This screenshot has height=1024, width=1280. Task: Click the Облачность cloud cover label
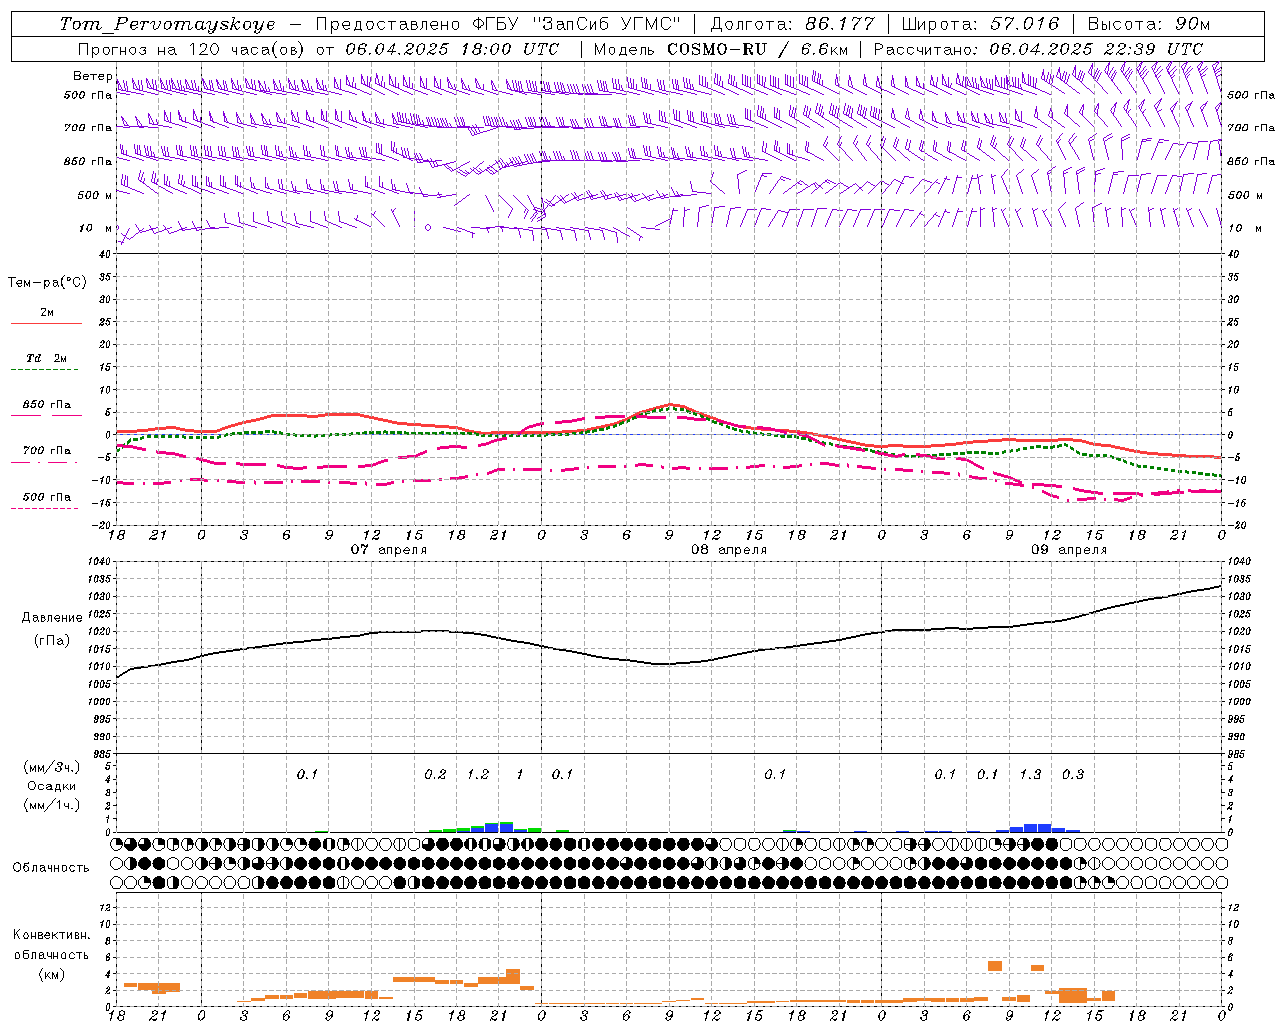pos(51,868)
